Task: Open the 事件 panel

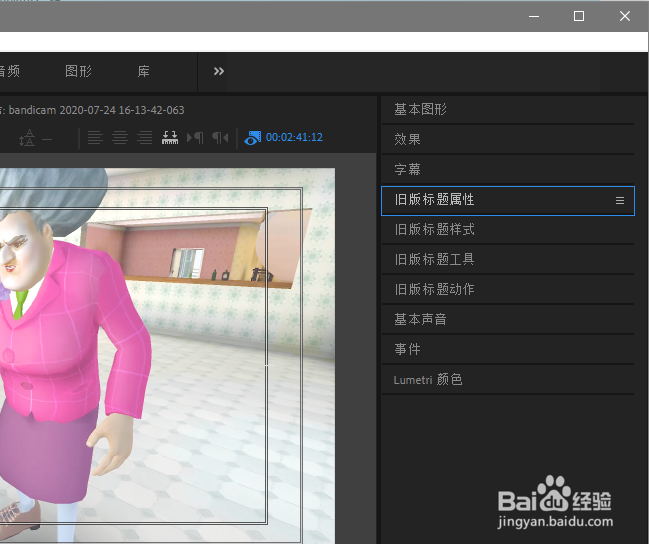Action: point(507,349)
